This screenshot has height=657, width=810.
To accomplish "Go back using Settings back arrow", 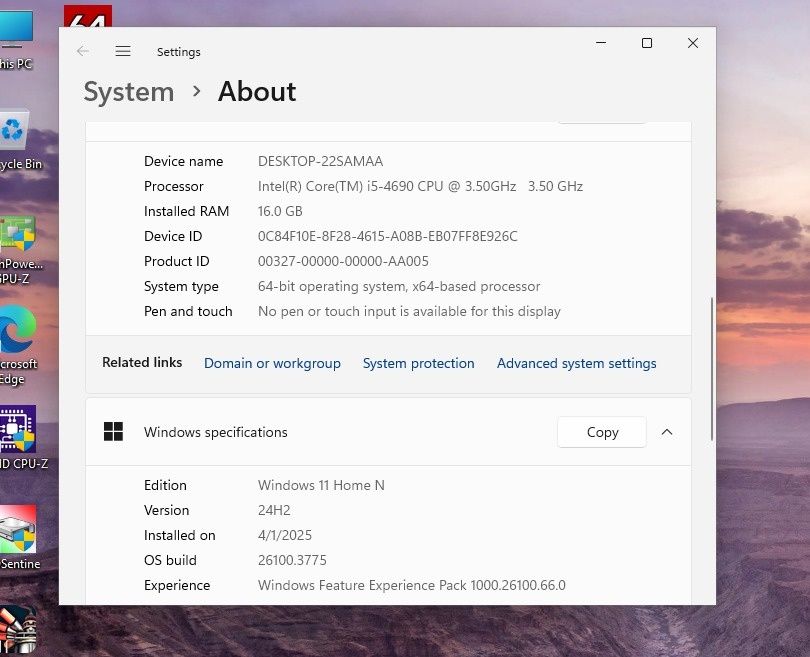I will pyautogui.click(x=83, y=51).
